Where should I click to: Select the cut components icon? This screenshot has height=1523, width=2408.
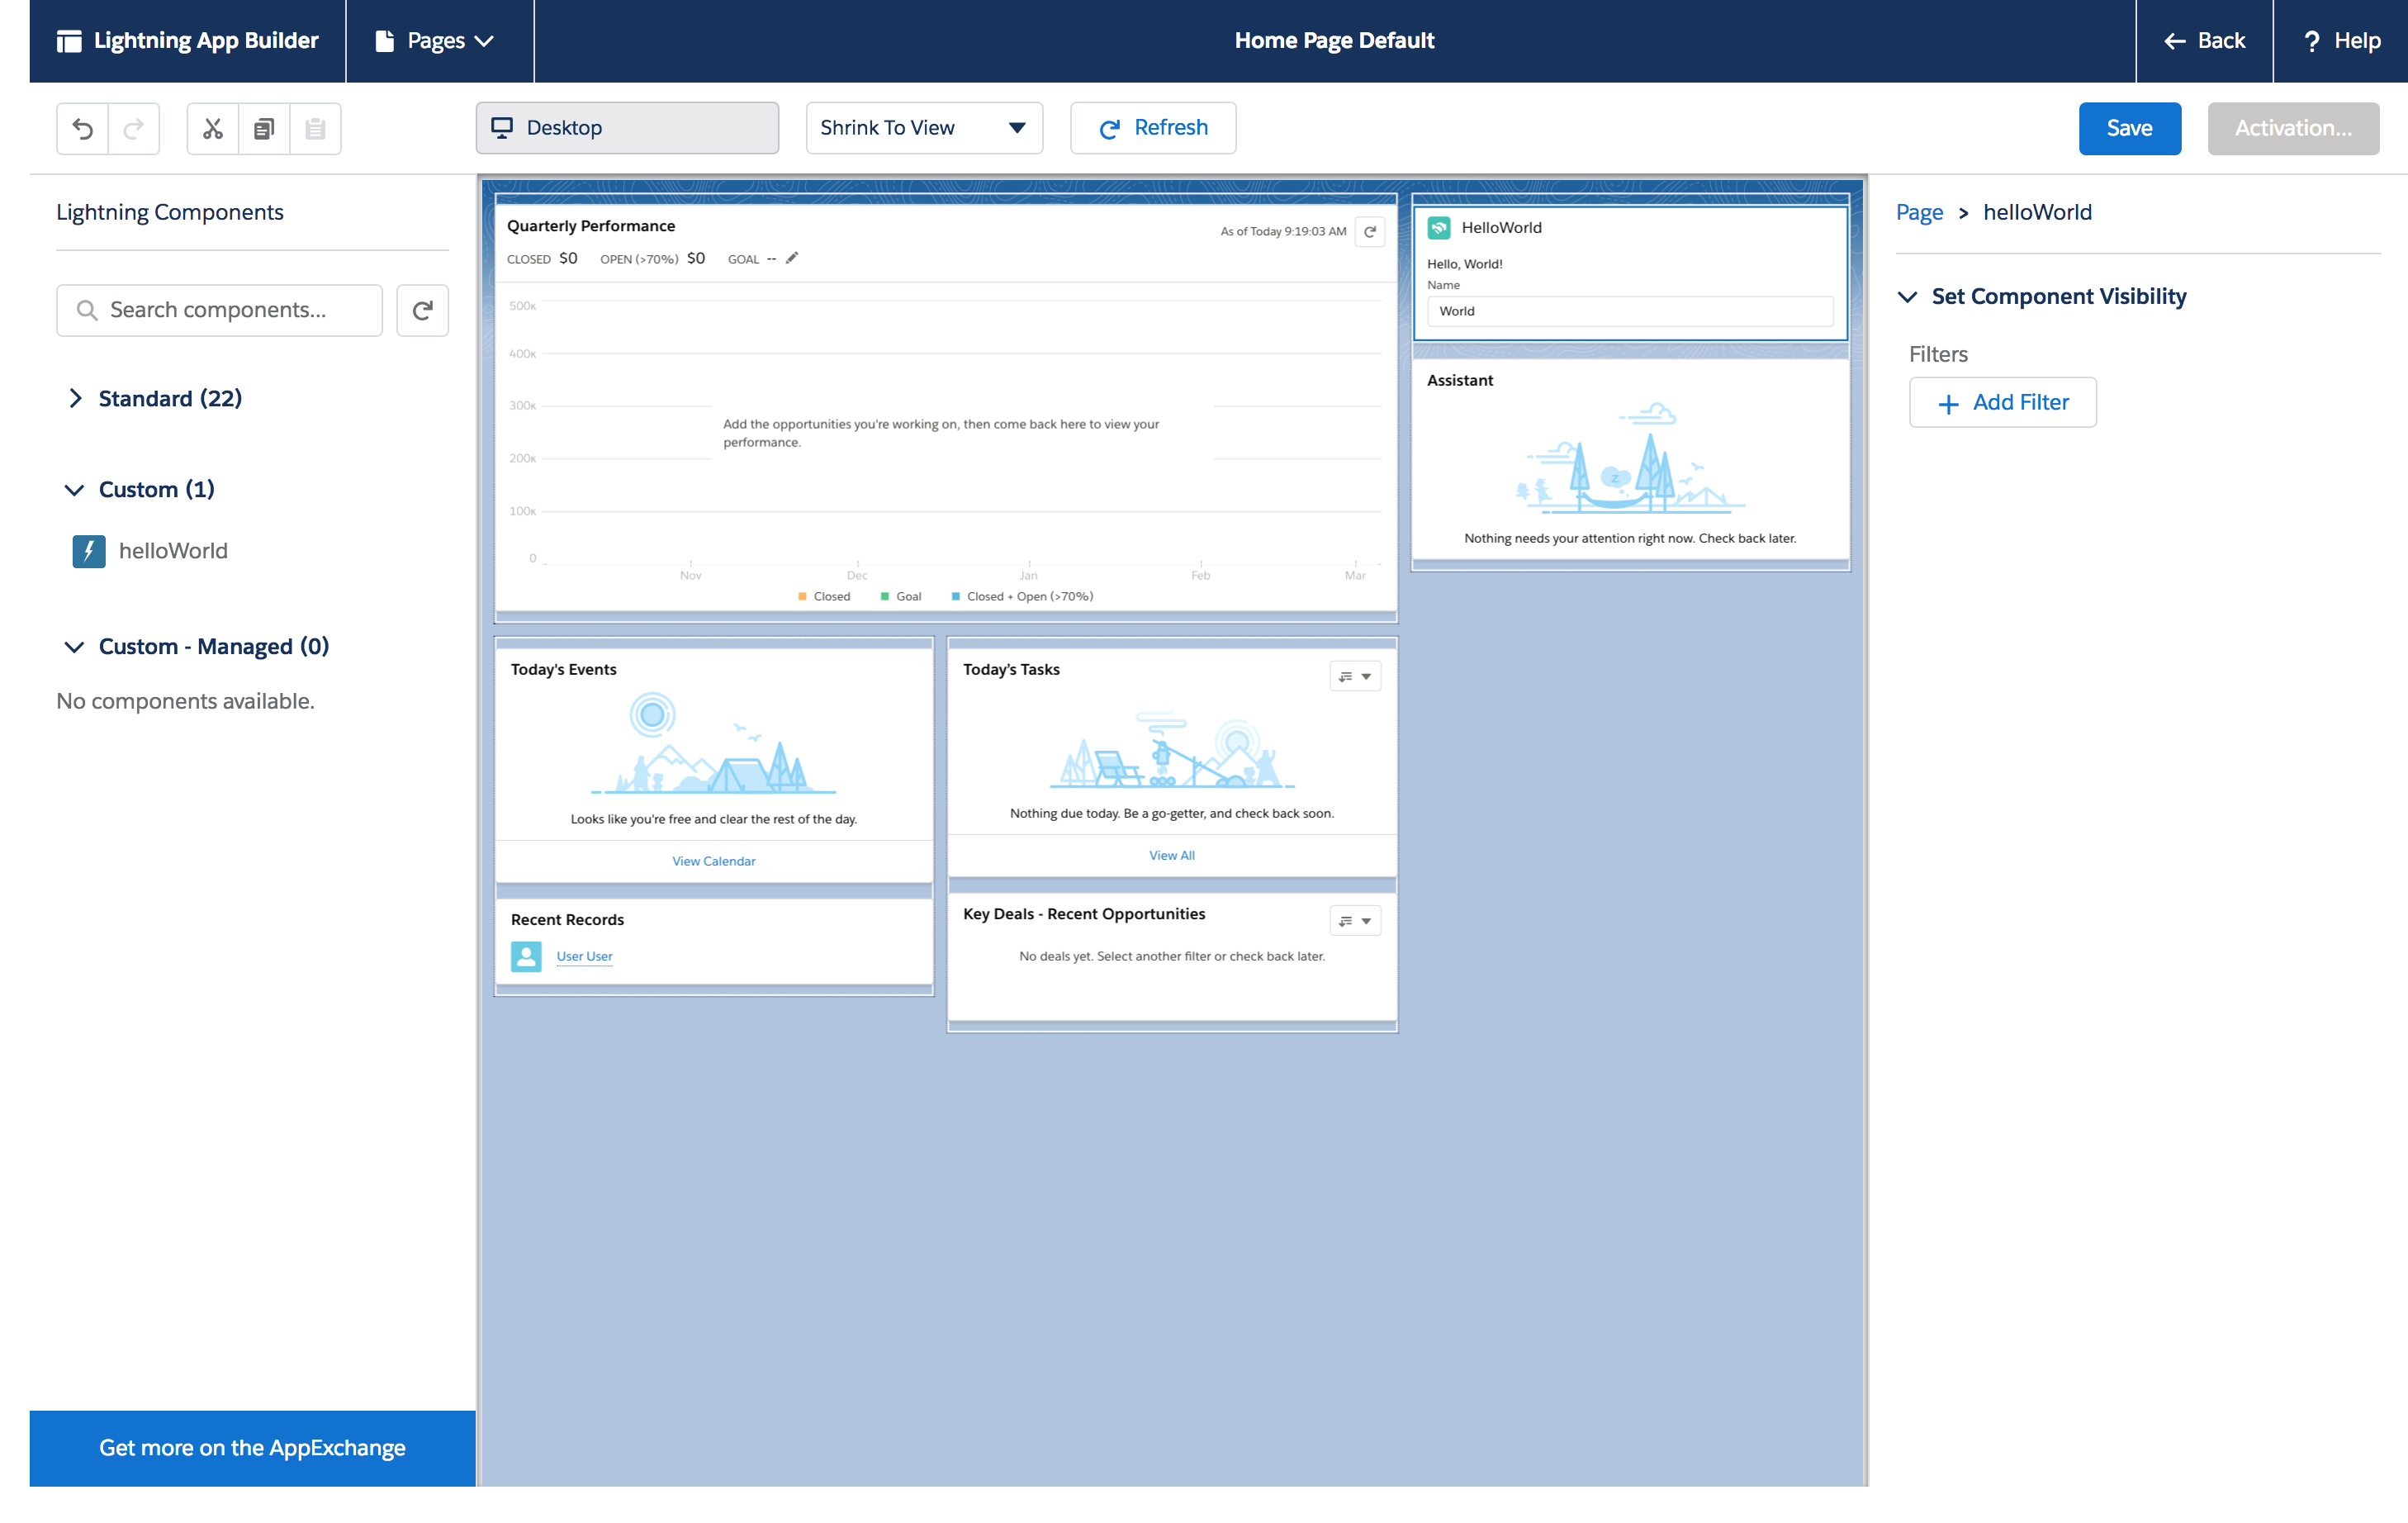point(212,128)
